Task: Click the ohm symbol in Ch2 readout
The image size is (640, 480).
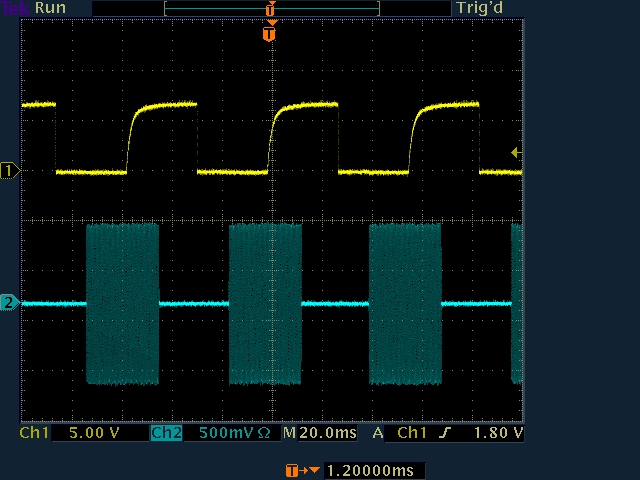Action: [x=264, y=433]
